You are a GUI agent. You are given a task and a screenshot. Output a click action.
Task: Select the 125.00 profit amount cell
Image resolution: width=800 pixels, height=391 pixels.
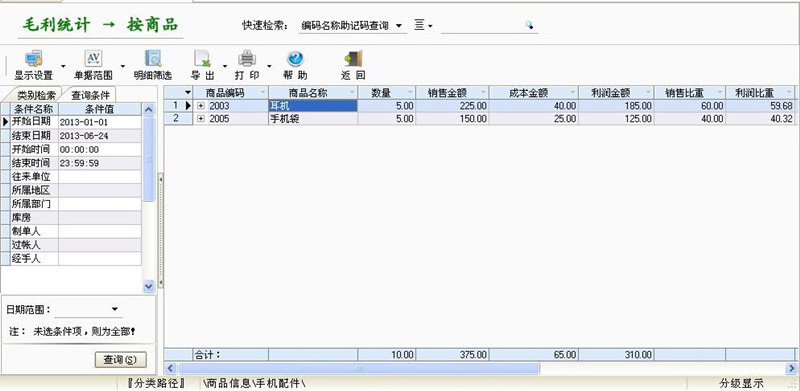(616, 118)
